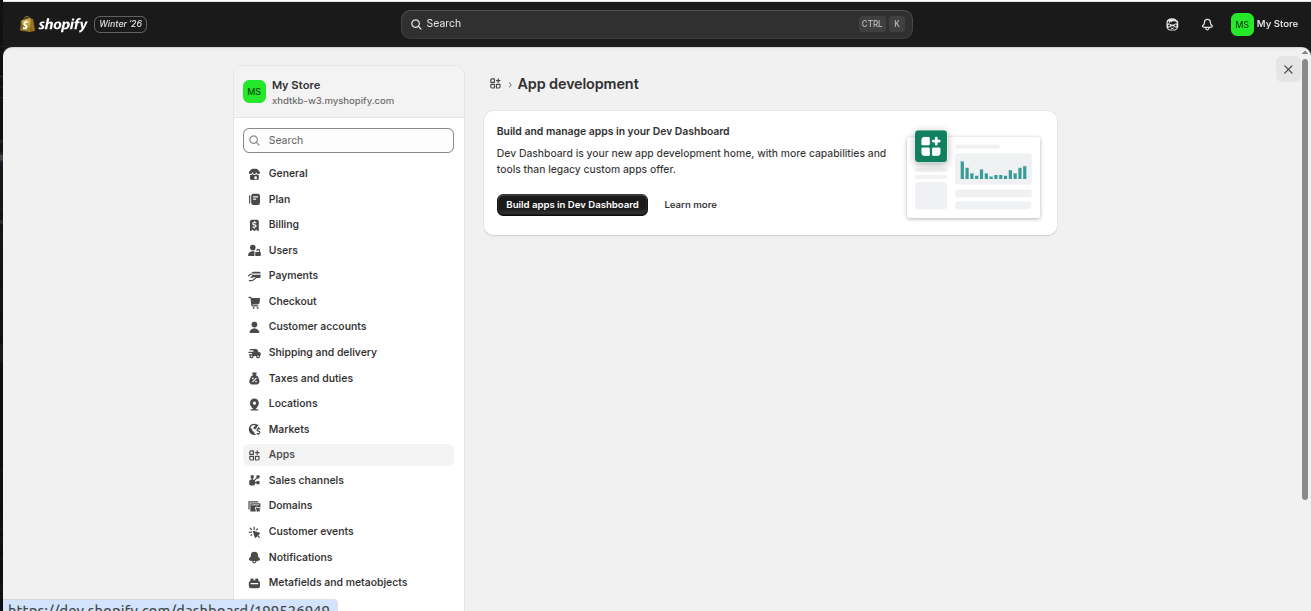Open the Billing settings entry
Viewport: 1311px width, 611px height.
[283, 224]
